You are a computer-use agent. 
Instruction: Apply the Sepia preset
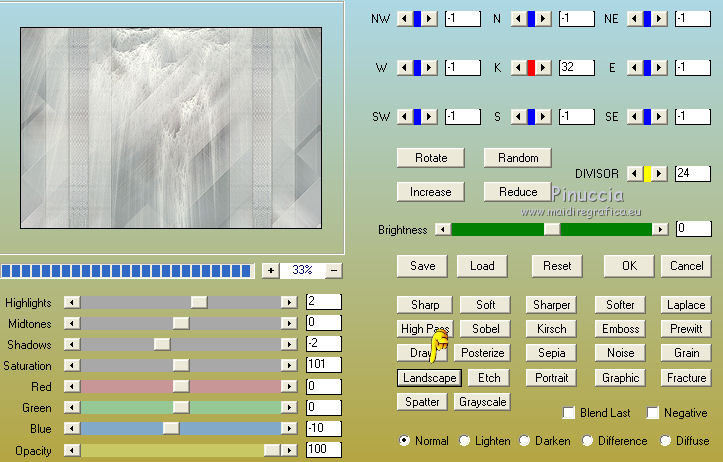pos(551,353)
